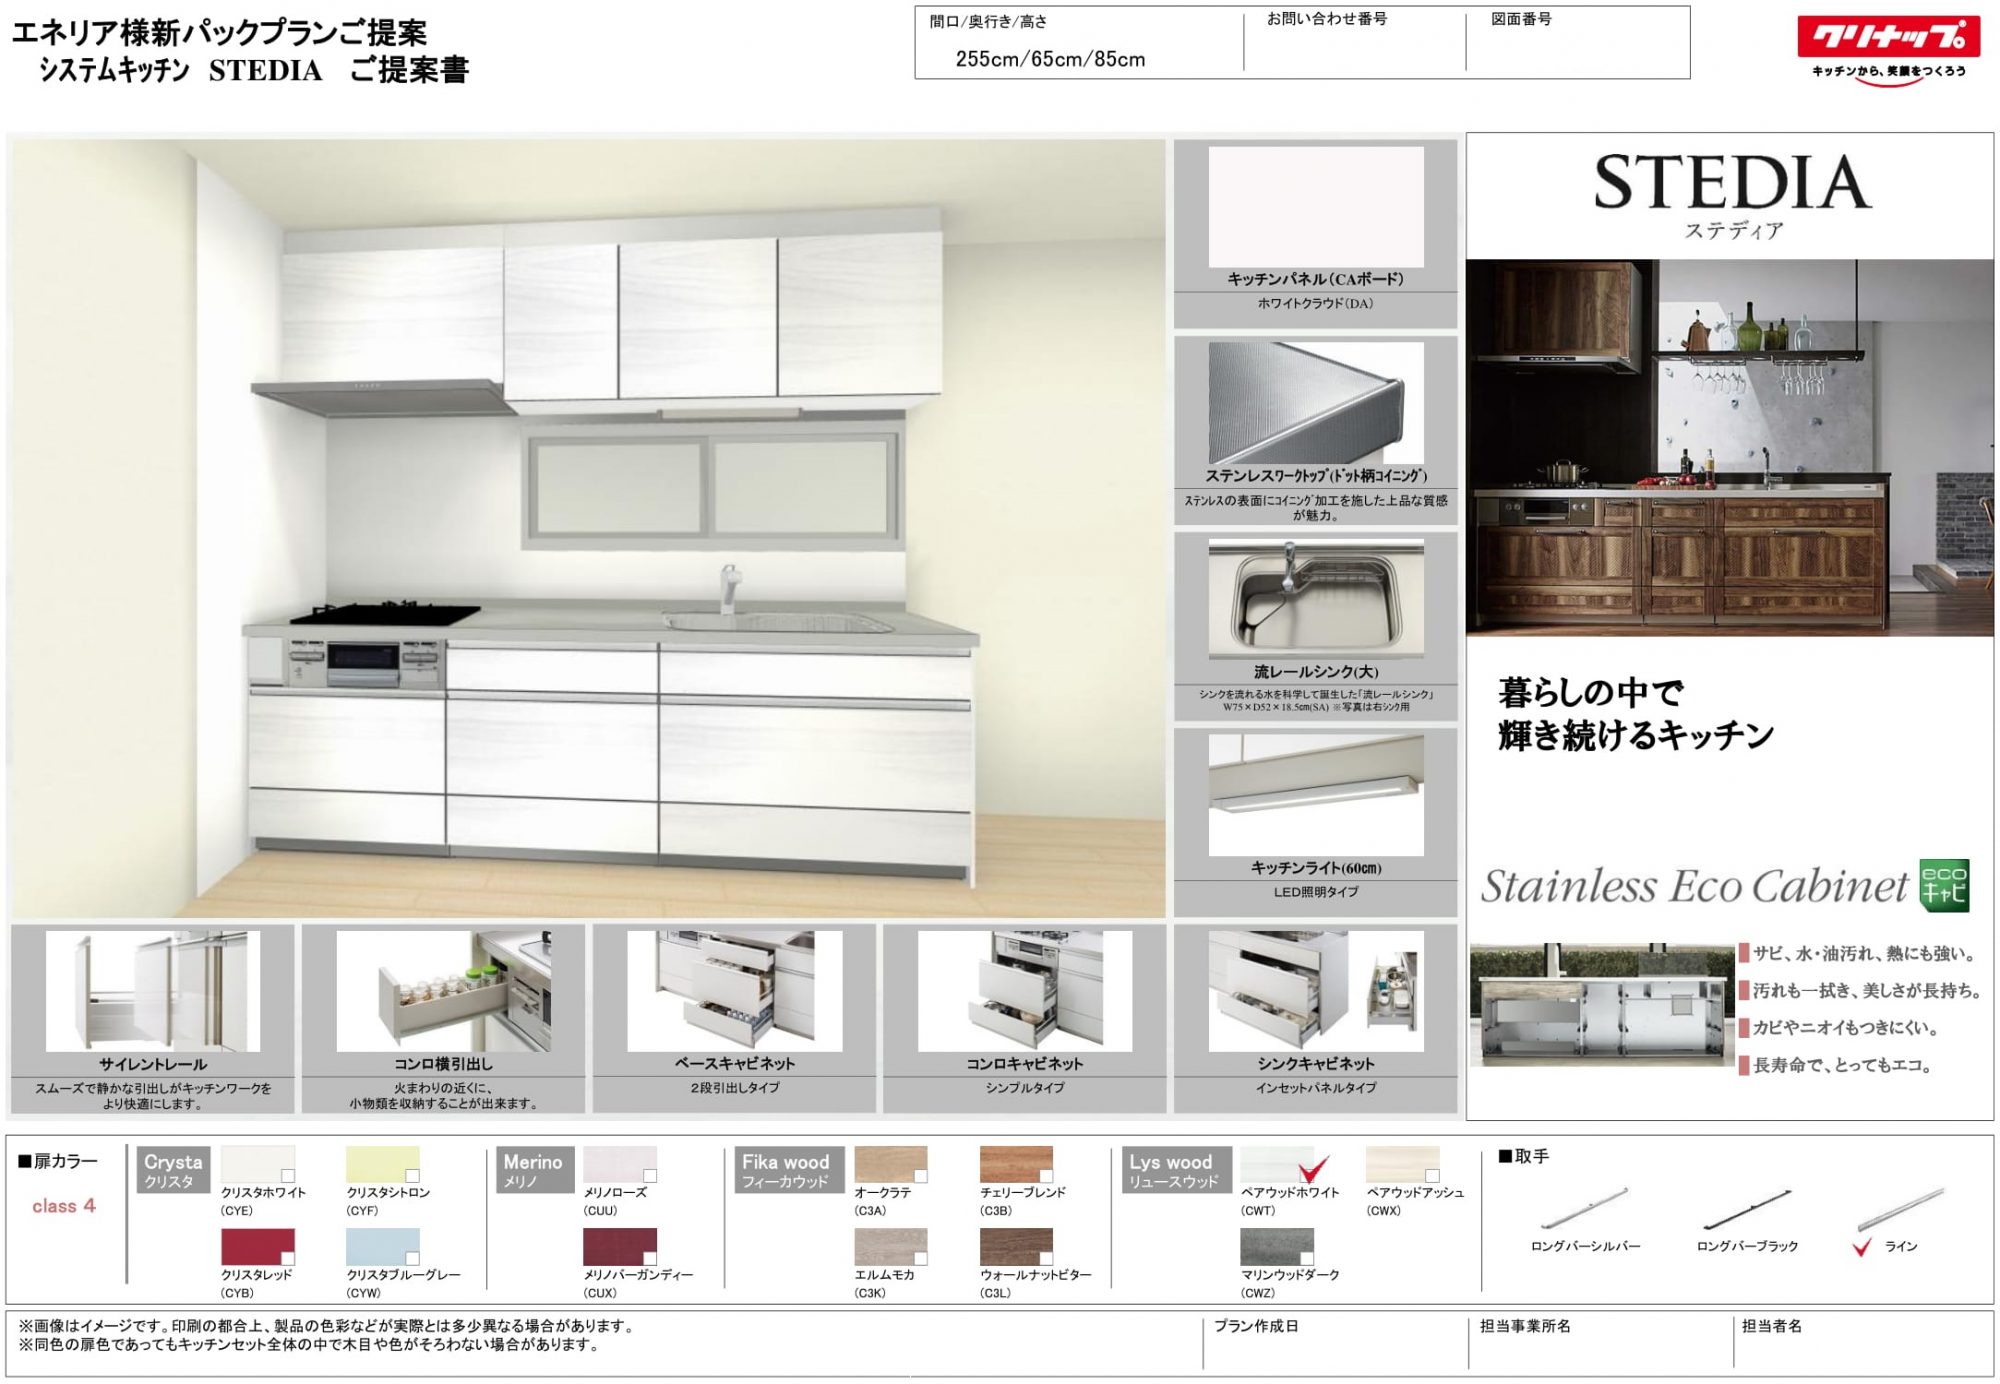This screenshot has height=1384, width=2000.
Task: Click the slogan 暮らしの中で輝き続けるキッチン
Action: 1636,714
